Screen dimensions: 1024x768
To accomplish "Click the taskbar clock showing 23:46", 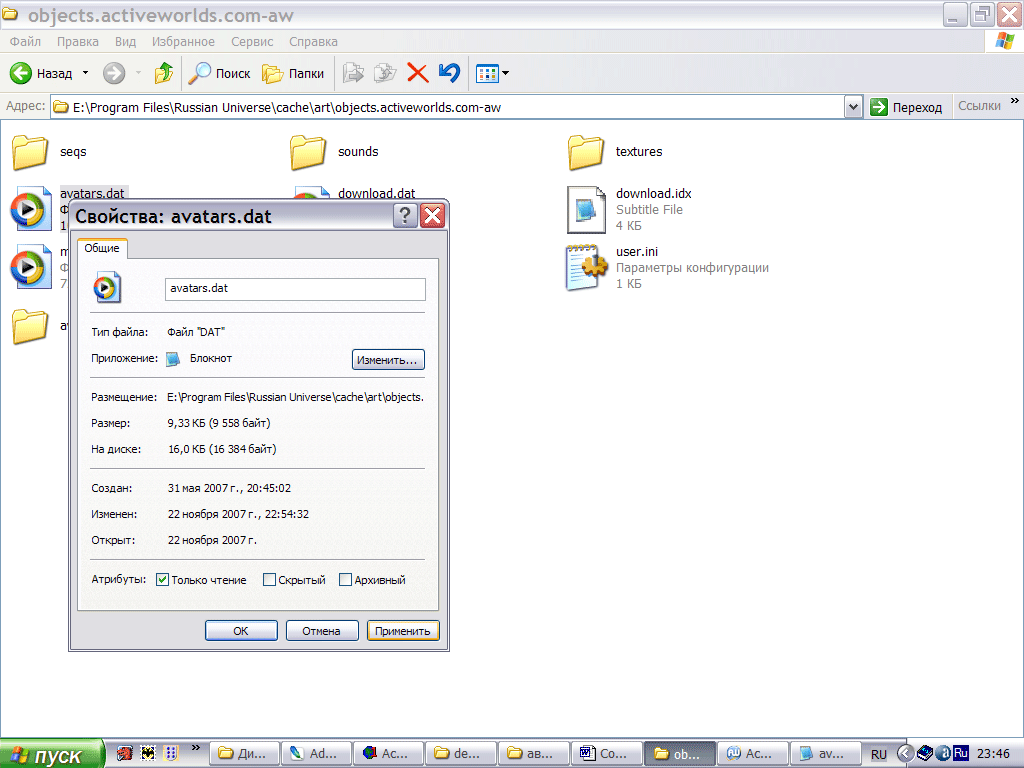I will tap(993, 754).
